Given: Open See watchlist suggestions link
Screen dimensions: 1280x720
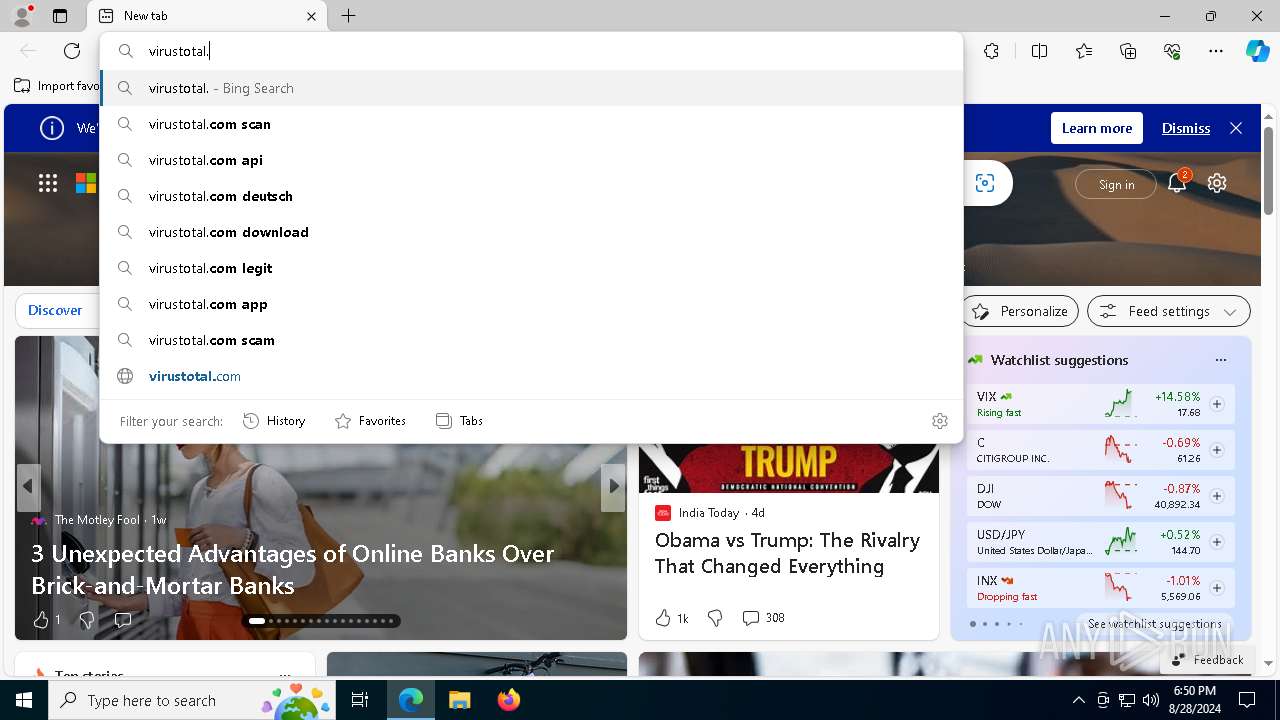Looking at the screenshot, I should point(1155,624).
